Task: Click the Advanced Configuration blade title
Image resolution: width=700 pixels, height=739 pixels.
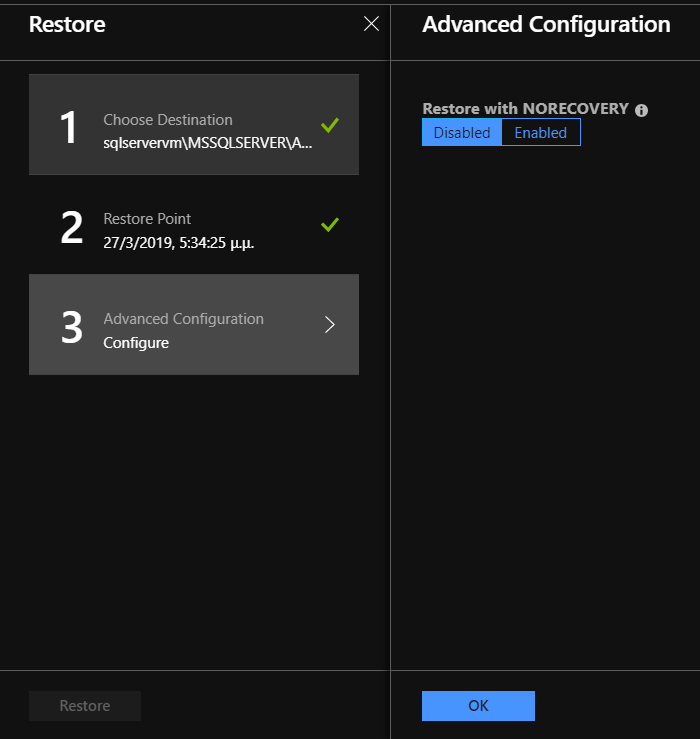Action: pos(546,25)
